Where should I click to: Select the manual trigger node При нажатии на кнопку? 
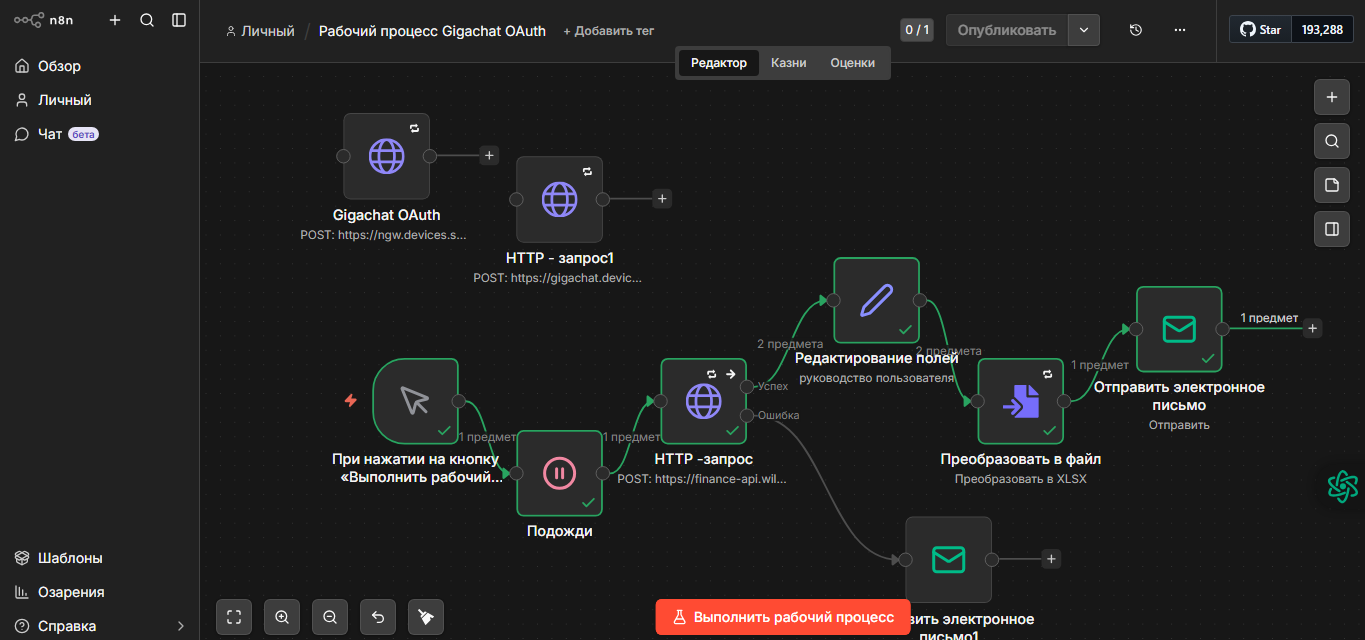click(x=415, y=401)
